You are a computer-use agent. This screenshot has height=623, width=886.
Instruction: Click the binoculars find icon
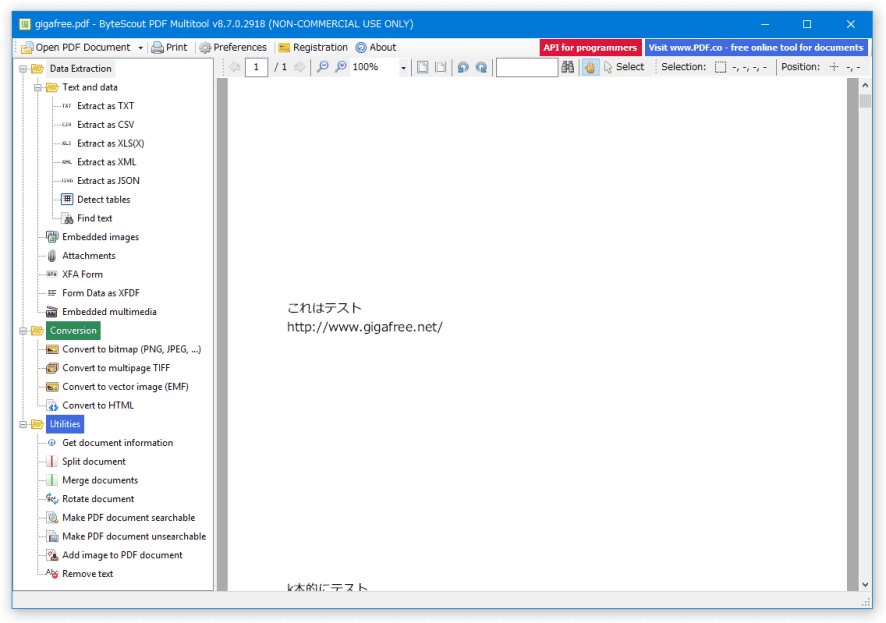(x=568, y=67)
